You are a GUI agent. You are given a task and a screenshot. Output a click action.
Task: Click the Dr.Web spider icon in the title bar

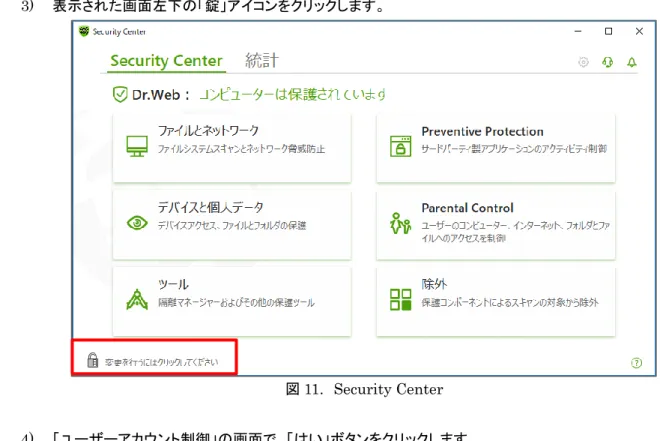click(84, 31)
